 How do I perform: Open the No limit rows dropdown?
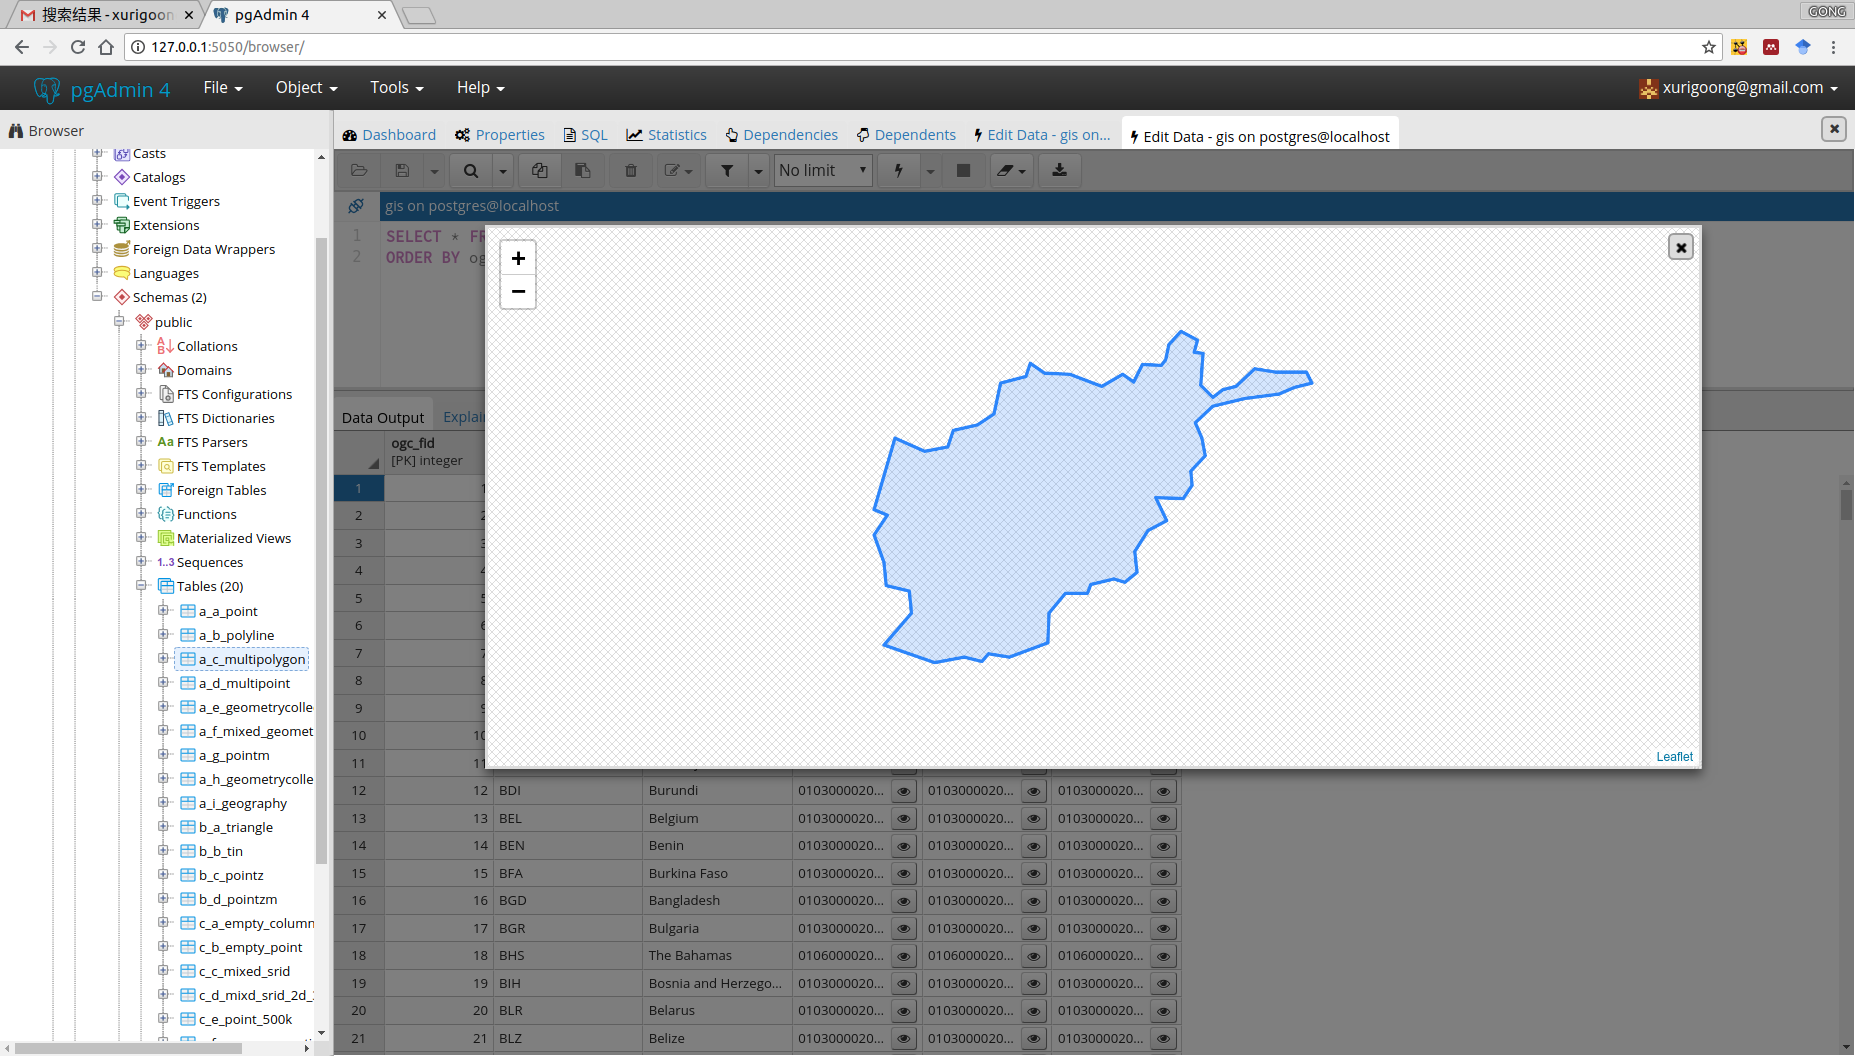pos(823,171)
